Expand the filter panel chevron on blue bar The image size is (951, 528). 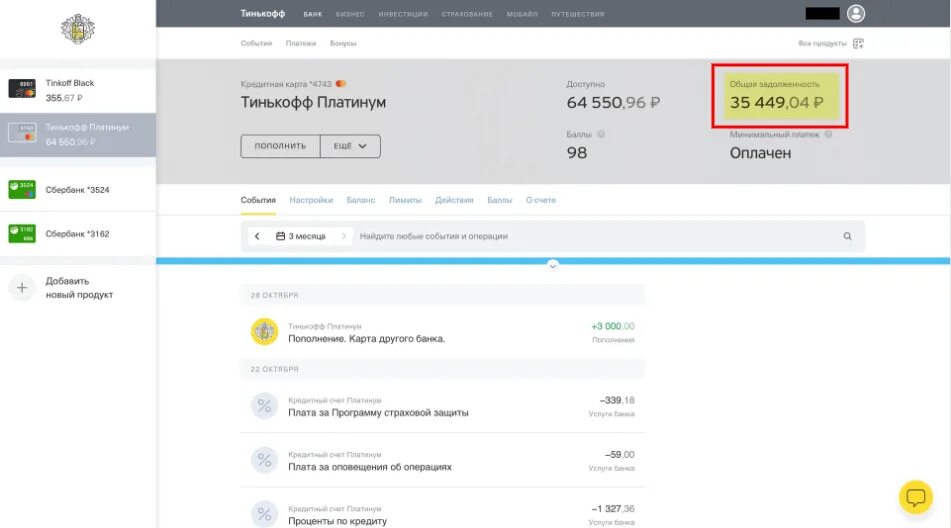click(553, 265)
